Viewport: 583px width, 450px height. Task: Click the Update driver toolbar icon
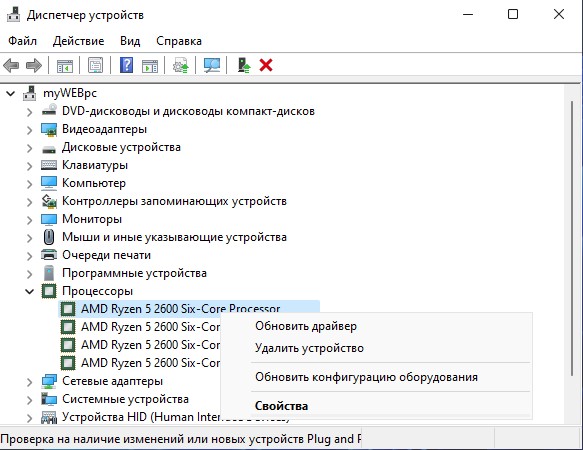(x=181, y=65)
